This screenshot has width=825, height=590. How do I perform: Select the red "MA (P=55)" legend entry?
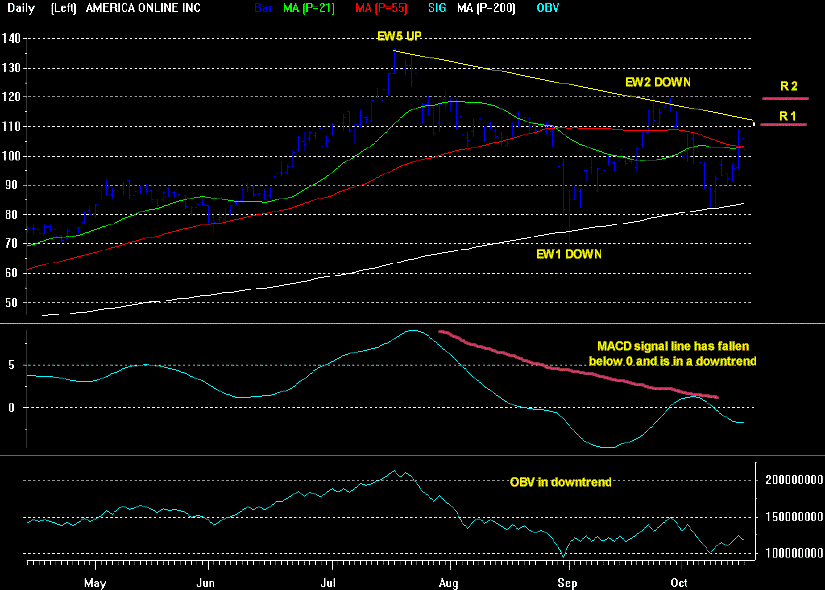(381, 8)
